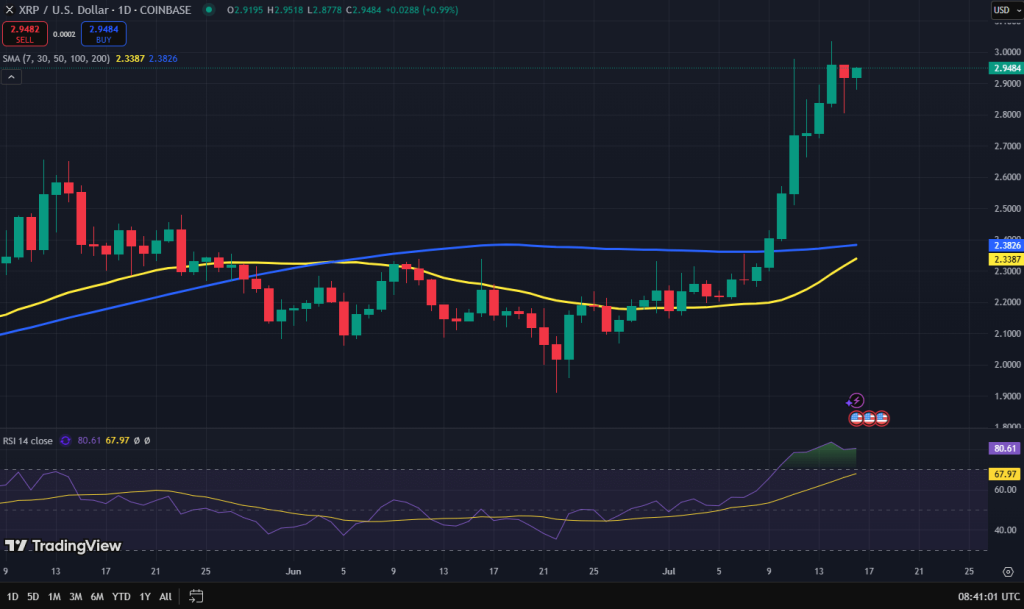Click the yellow SMA value 2.3387 in legend
Viewport: 1024px width, 609px height.
click(x=130, y=59)
